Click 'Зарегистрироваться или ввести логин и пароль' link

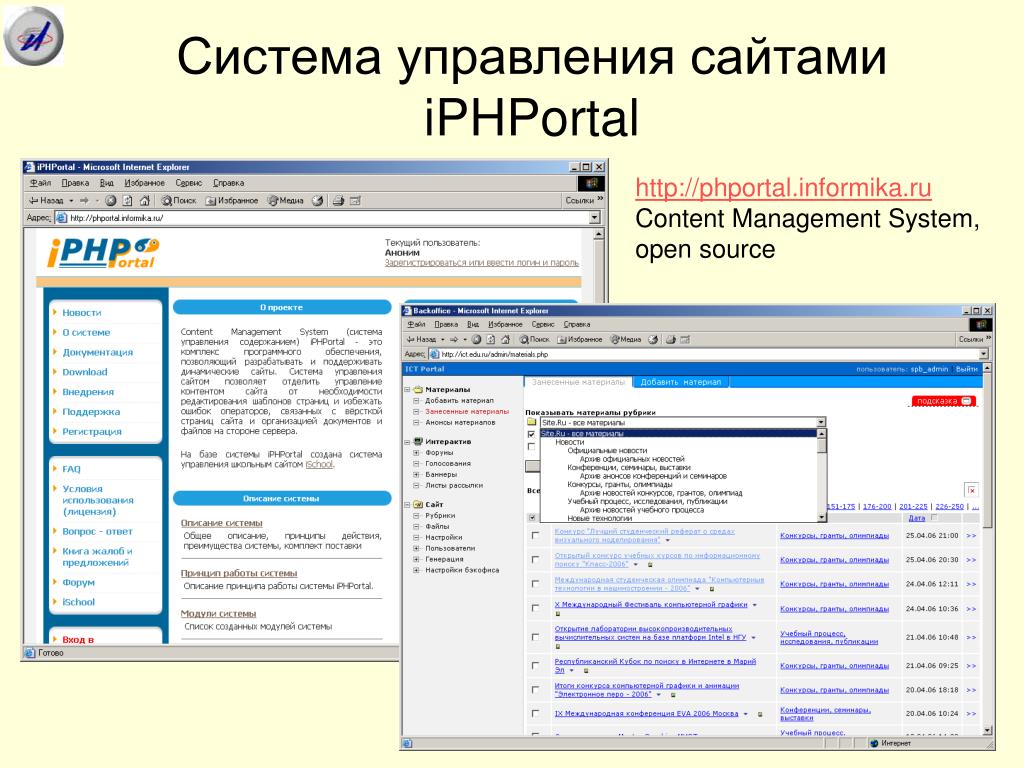click(481, 263)
